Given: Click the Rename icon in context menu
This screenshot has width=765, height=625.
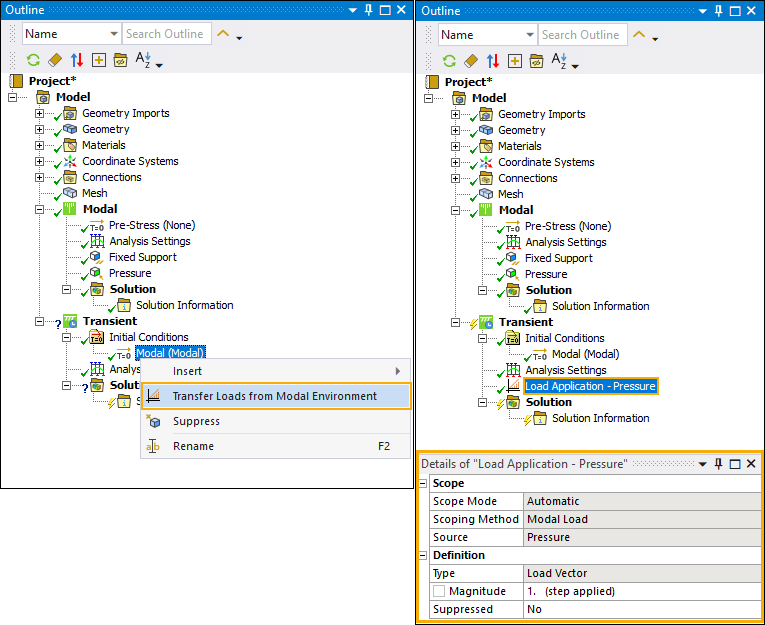Looking at the screenshot, I should (153, 446).
